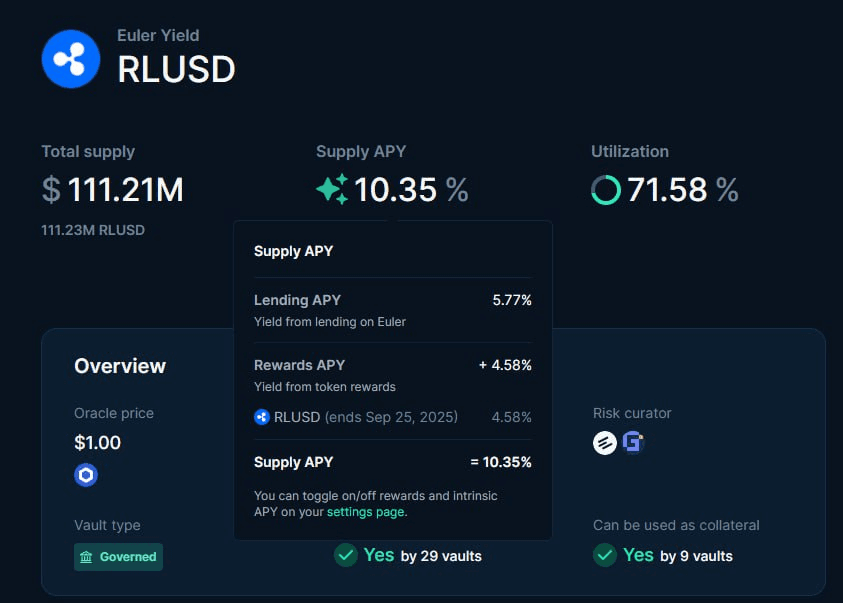Click the Governed vault type badge
The height and width of the screenshot is (603, 843).
[x=118, y=557]
